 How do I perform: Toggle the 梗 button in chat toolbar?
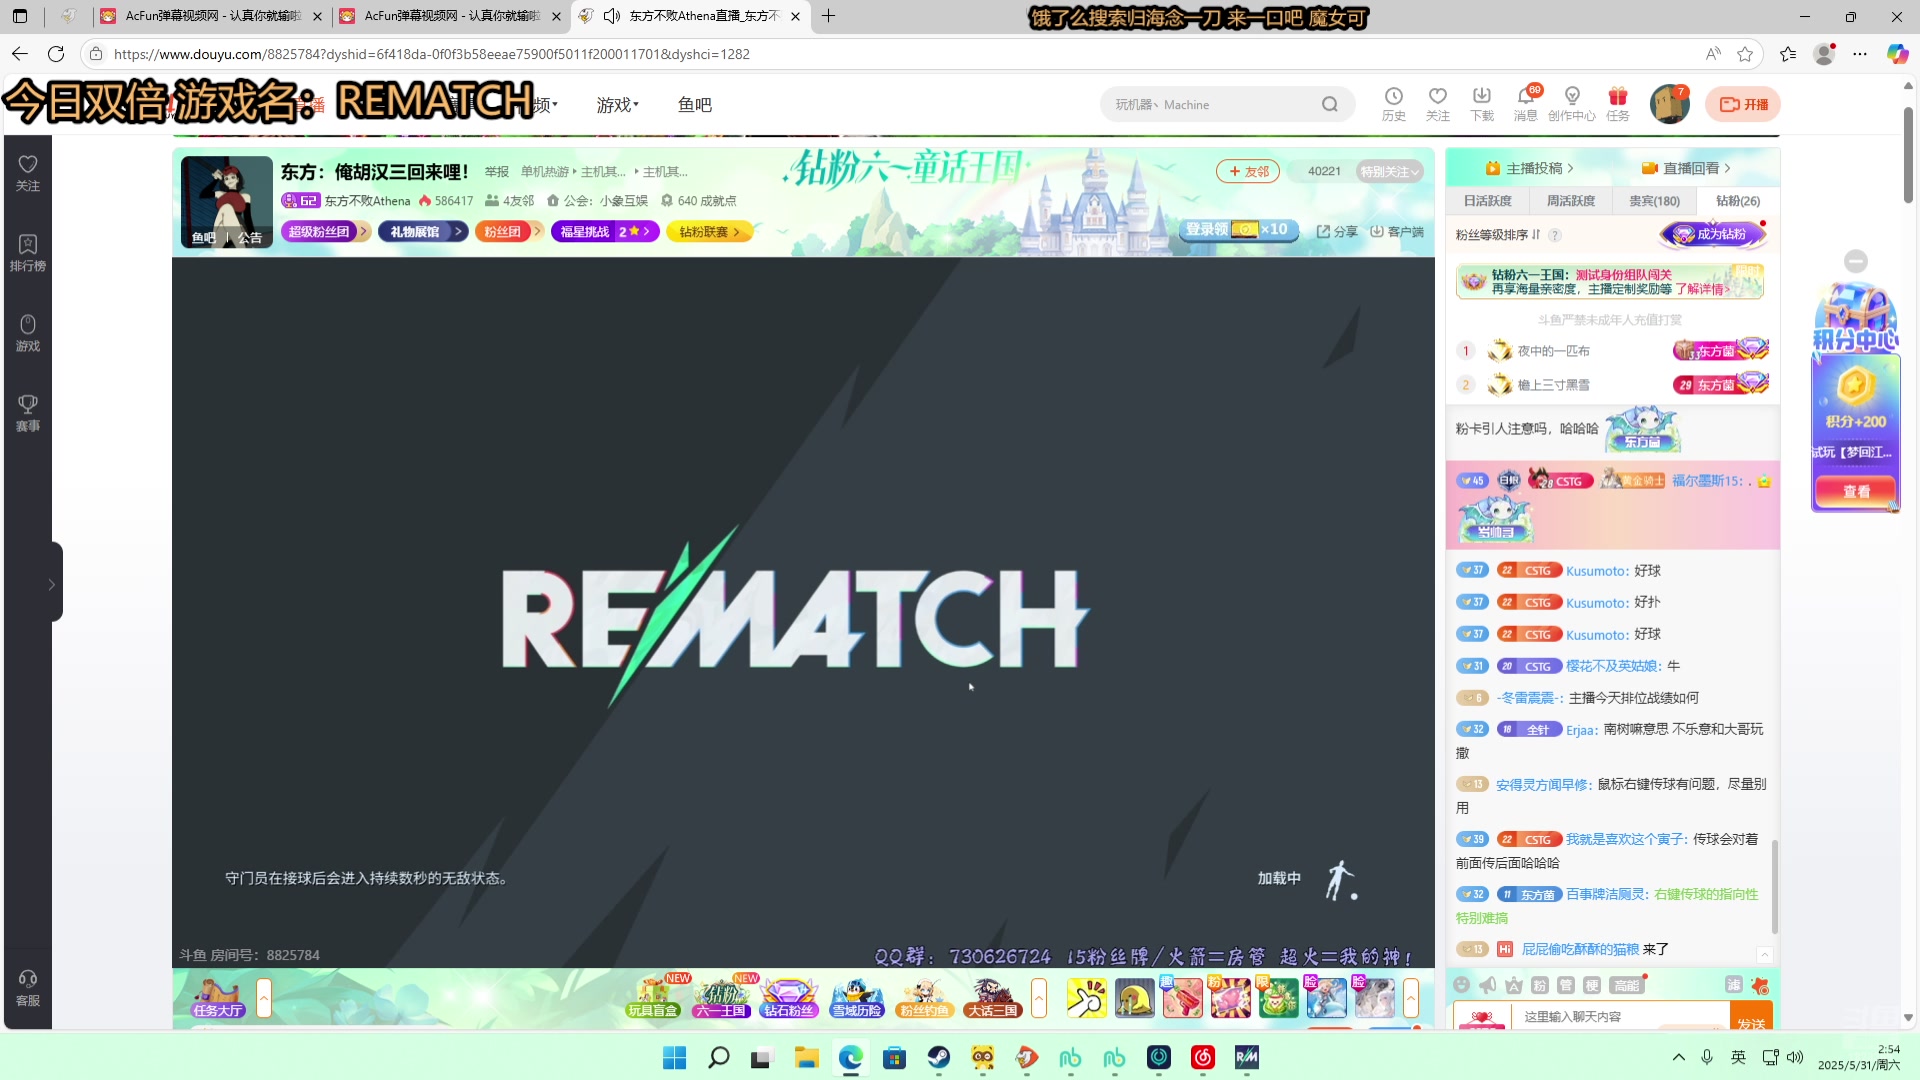tap(1592, 985)
